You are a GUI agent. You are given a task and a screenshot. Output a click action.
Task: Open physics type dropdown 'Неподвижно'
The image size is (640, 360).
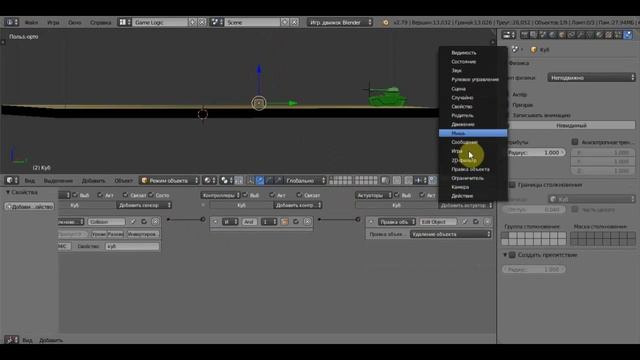(591, 78)
